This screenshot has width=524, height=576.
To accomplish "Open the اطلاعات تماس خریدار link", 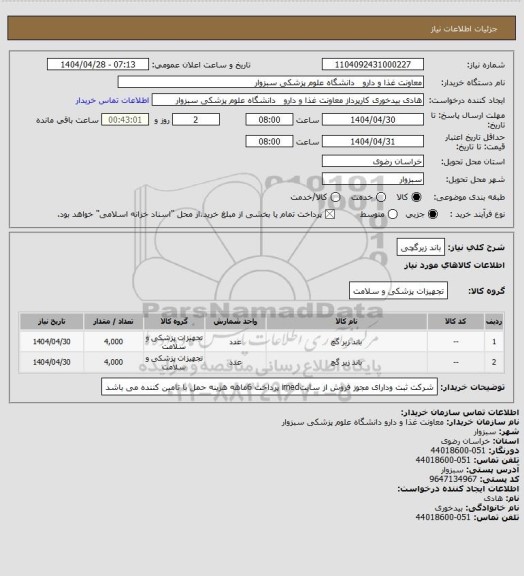I will [x=112, y=100].
